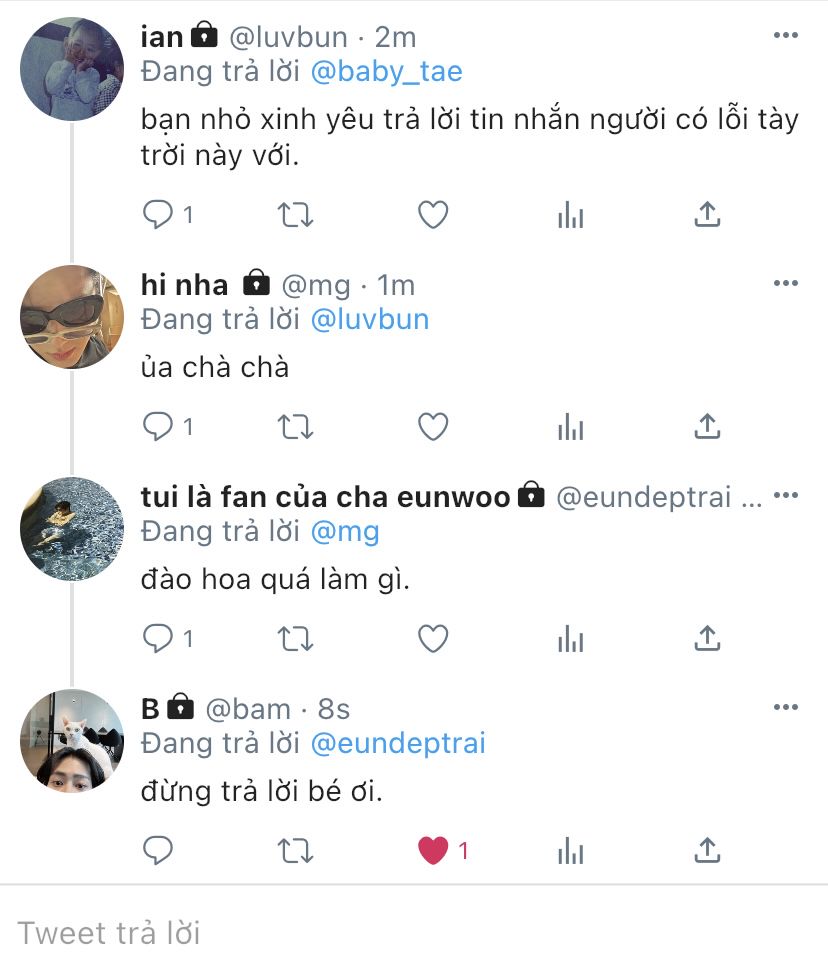Screen dimensions: 828x964
Task: Open more options for hi nha's tweet
Action: click(786, 283)
